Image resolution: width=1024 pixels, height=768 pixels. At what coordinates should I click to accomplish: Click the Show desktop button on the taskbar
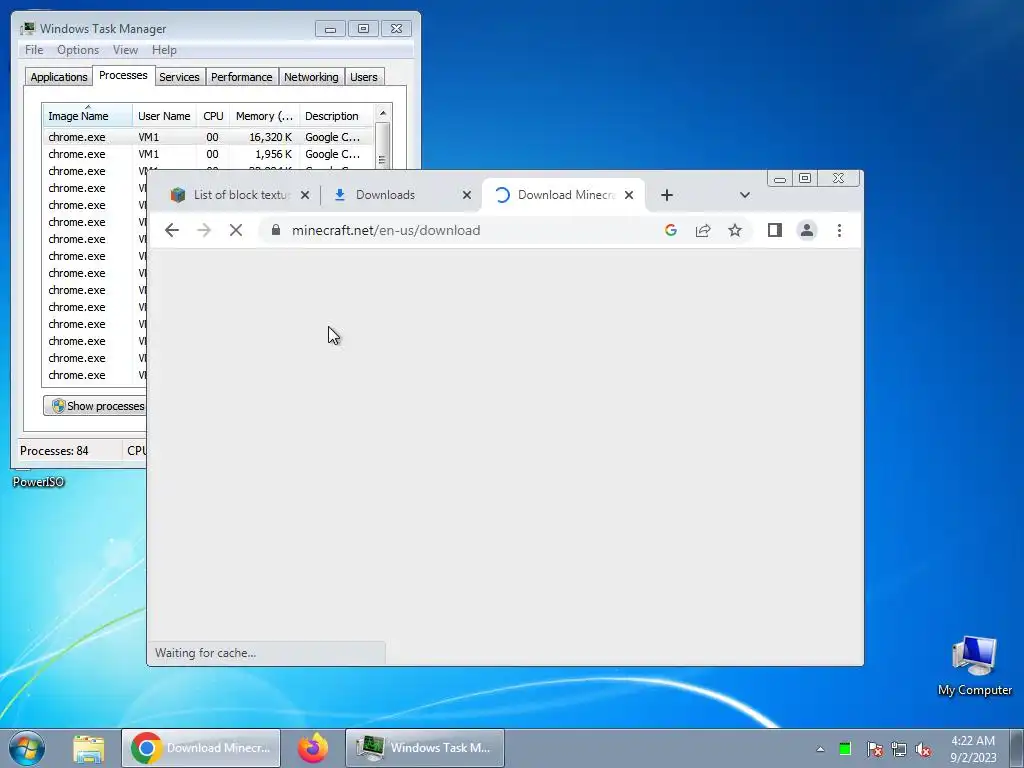1017,748
